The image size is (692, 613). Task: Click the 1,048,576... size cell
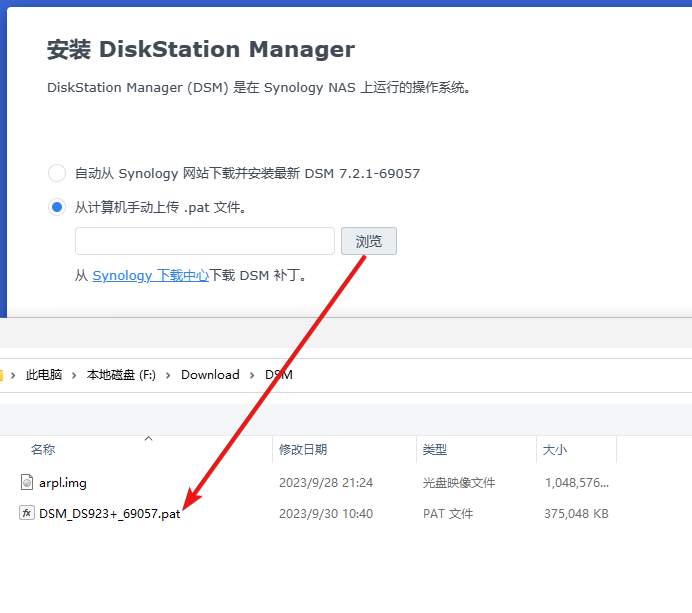click(577, 482)
